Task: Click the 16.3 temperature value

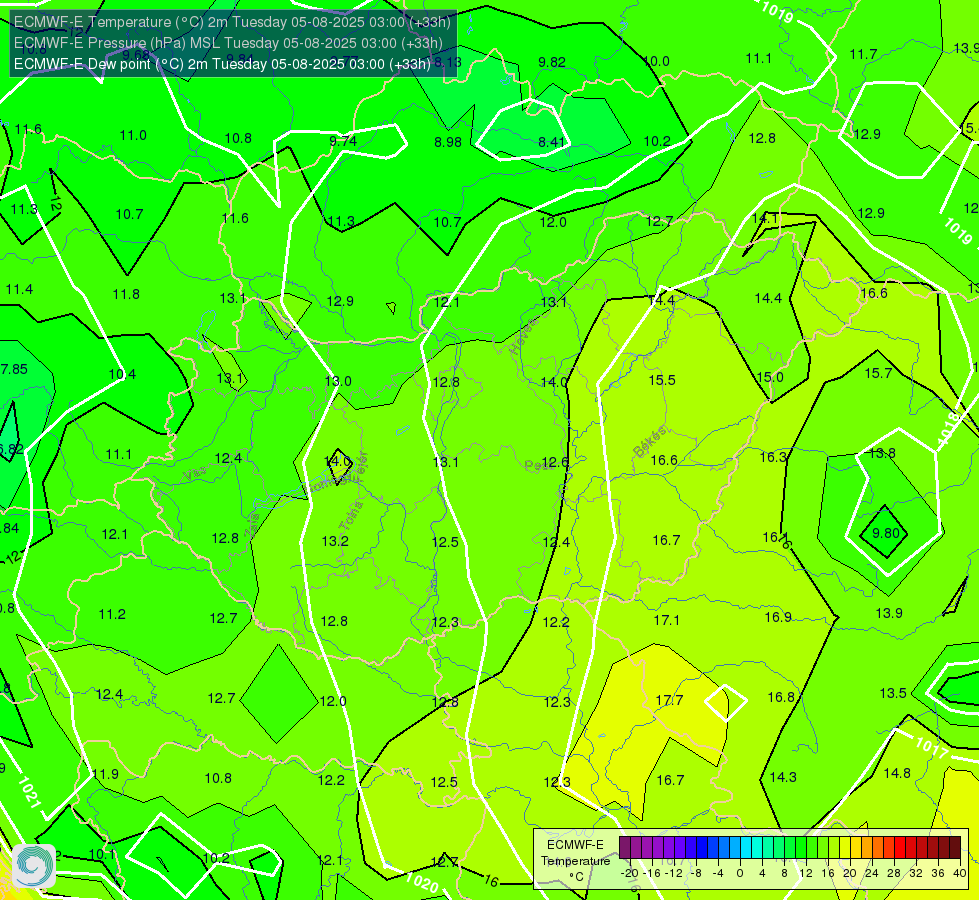Action: (x=773, y=457)
